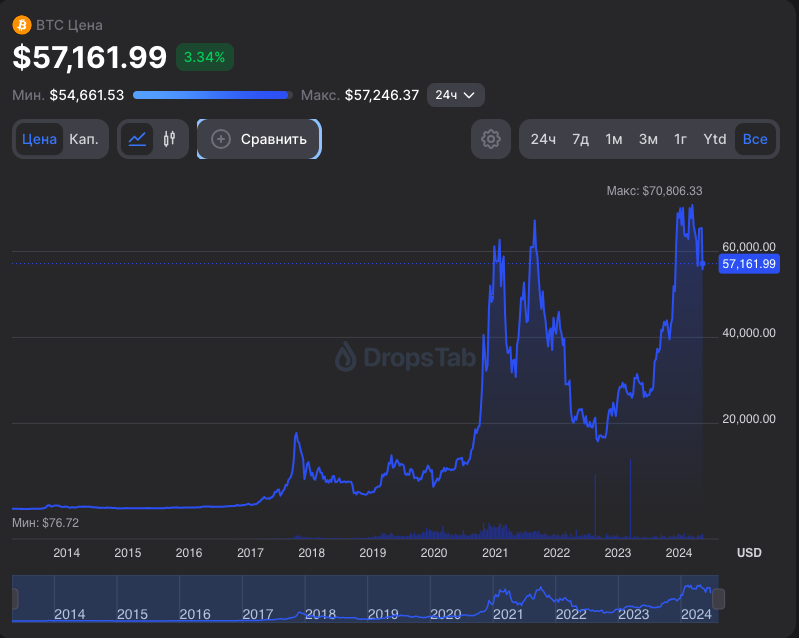
Task: Click the current price point marker
Action: 703,264
